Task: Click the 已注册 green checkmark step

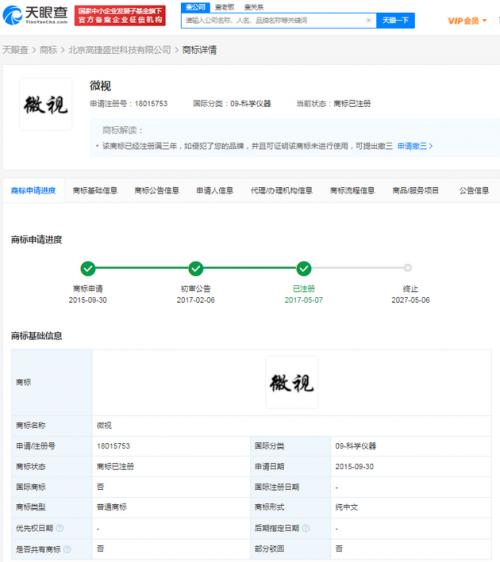Action: (x=304, y=268)
